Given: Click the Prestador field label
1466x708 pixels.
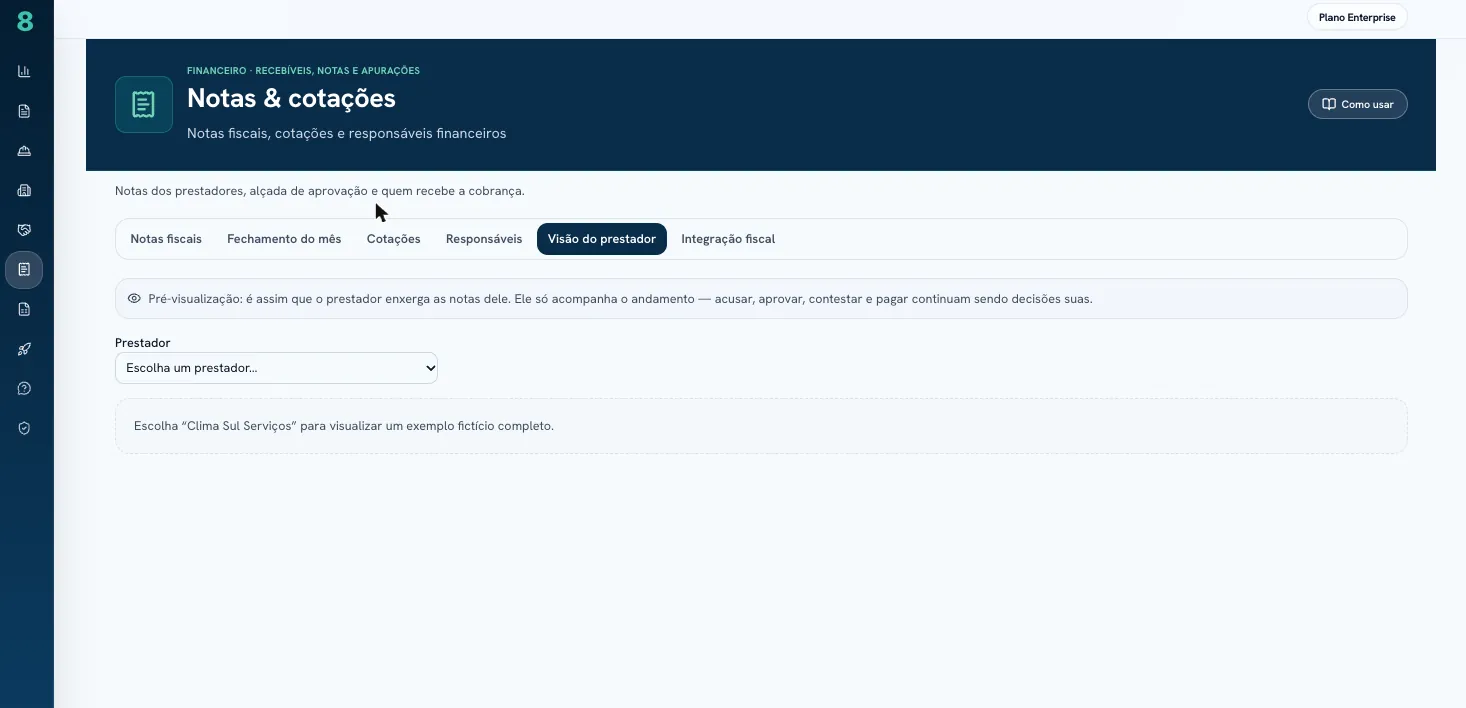Looking at the screenshot, I should pos(143,343).
